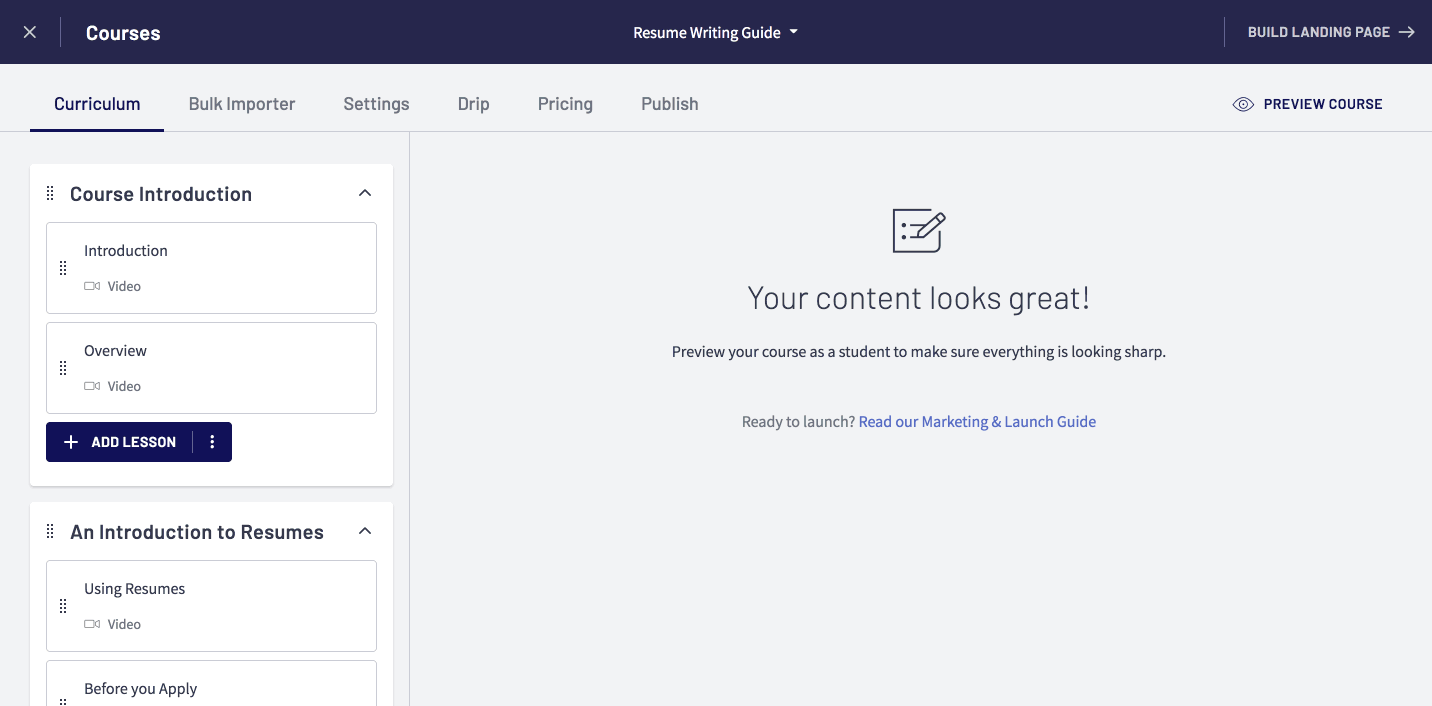Collapse the Course Introduction chapter
1432x706 pixels.
[365, 193]
